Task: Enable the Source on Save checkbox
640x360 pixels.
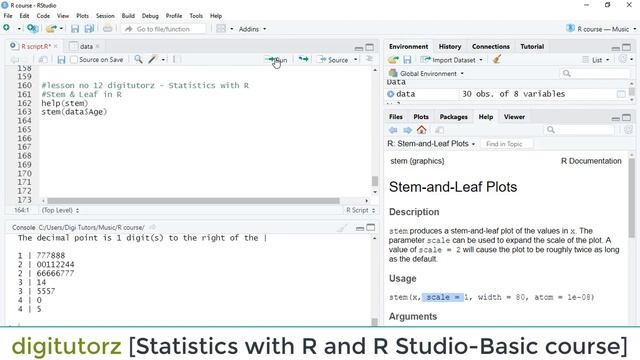Action: pos(74,60)
